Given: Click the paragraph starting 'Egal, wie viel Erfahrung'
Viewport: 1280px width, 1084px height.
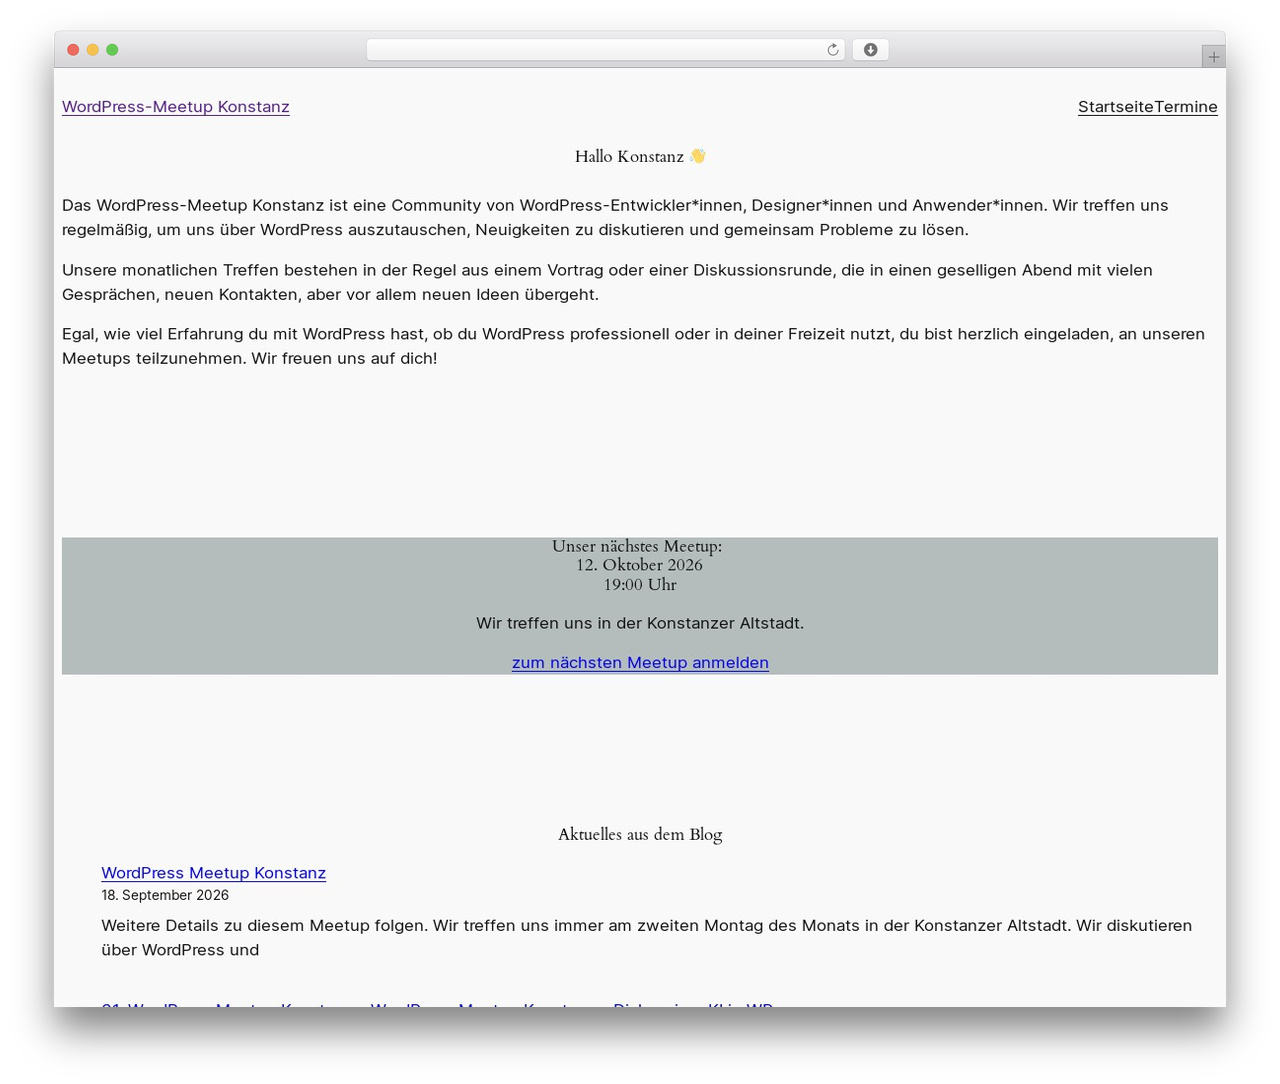Looking at the screenshot, I should pos(633,346).
